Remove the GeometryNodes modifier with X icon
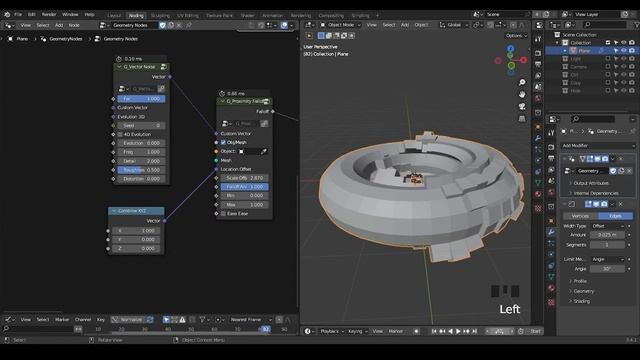640x360 pixels. pyautogui.click(x=621, y=159)
